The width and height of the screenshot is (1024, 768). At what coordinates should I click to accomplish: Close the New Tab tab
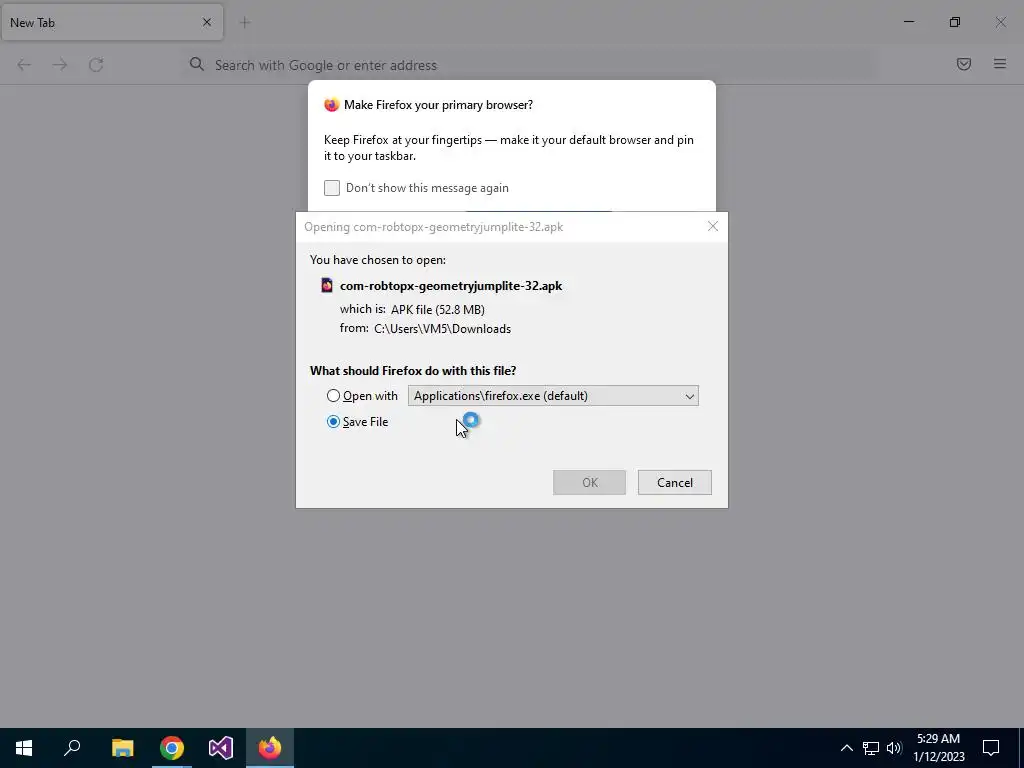pos(207,22)
